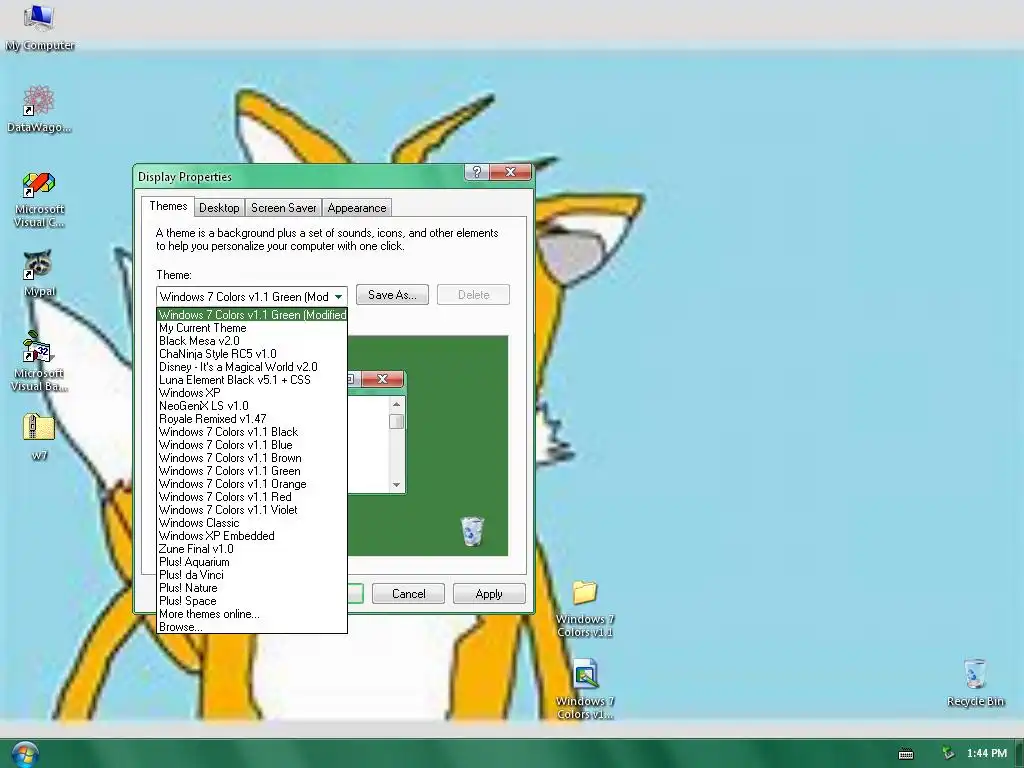Click the clock showing 1:44 PM
Image resolution: width=1024 pixels, height=768 pixels.
986,753
